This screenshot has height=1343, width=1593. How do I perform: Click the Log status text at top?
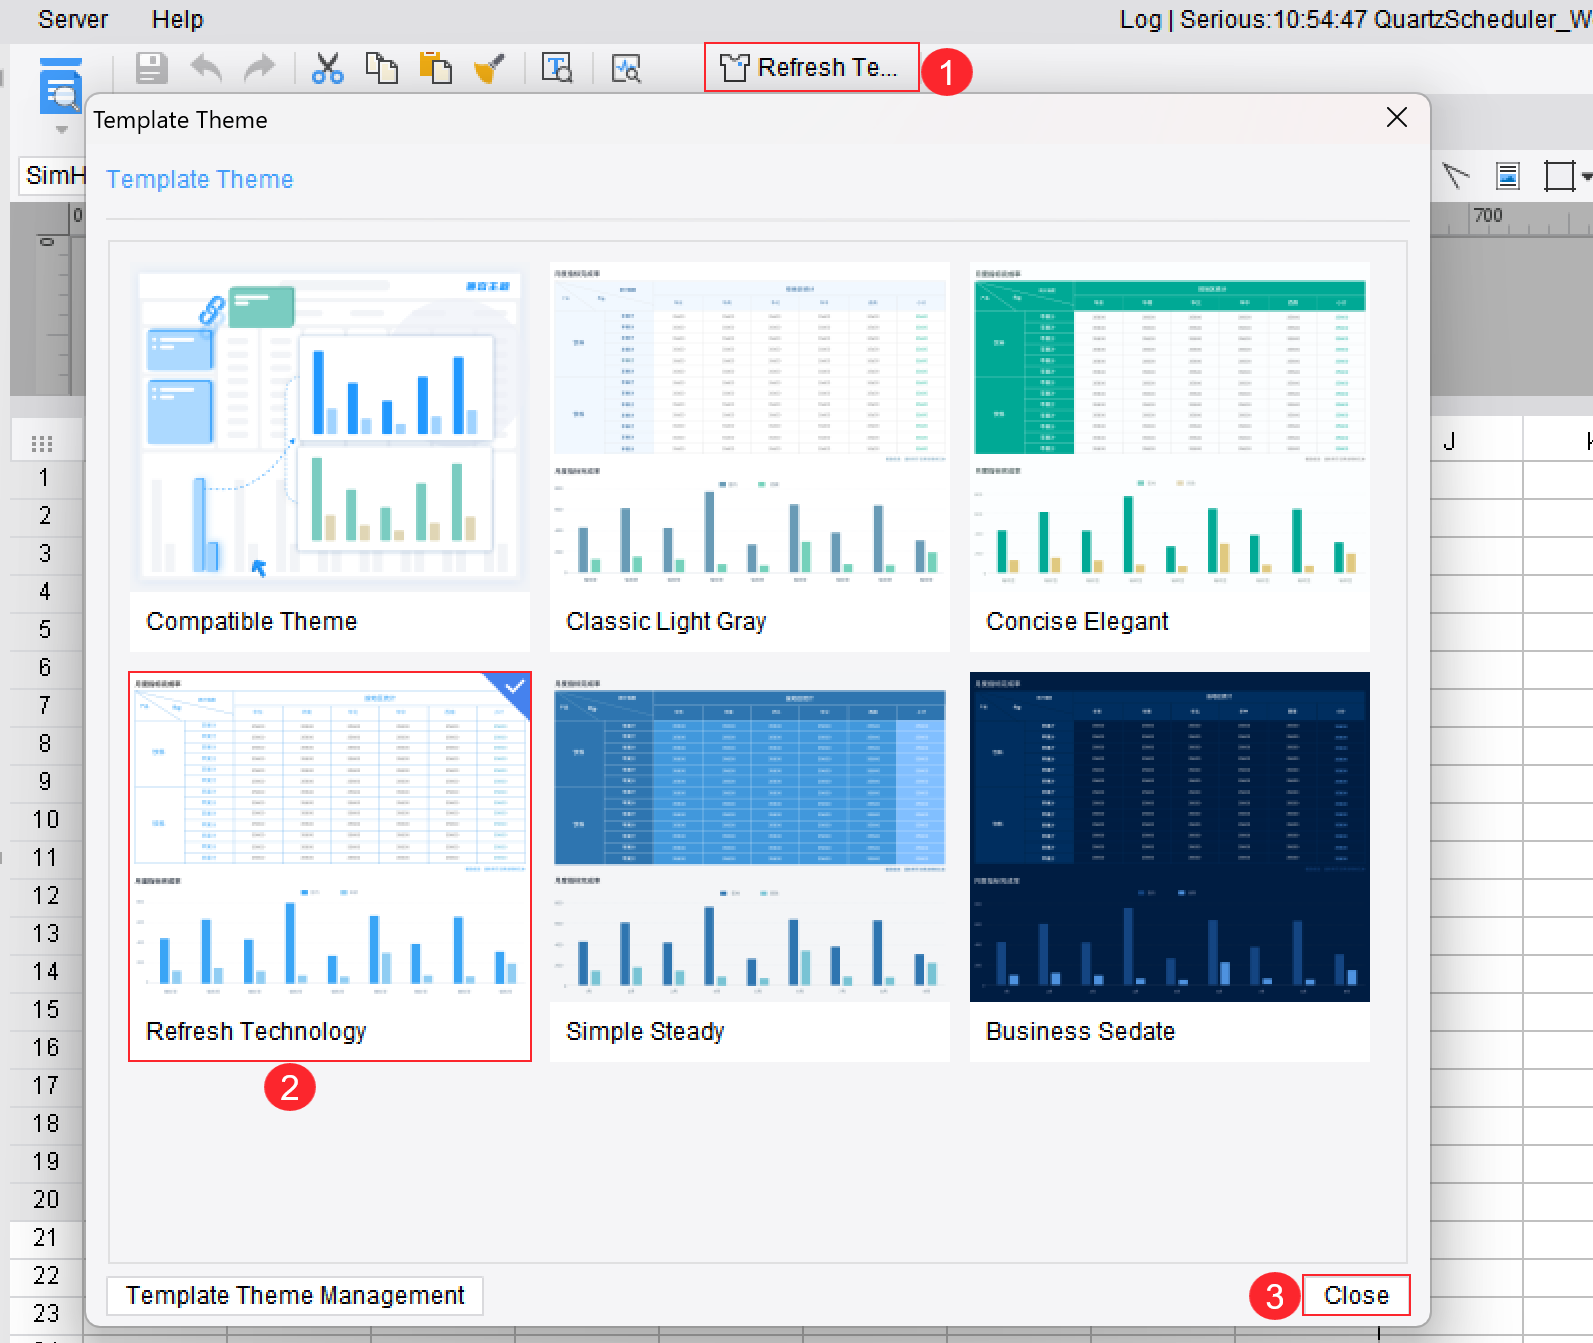click(1355, 19)
